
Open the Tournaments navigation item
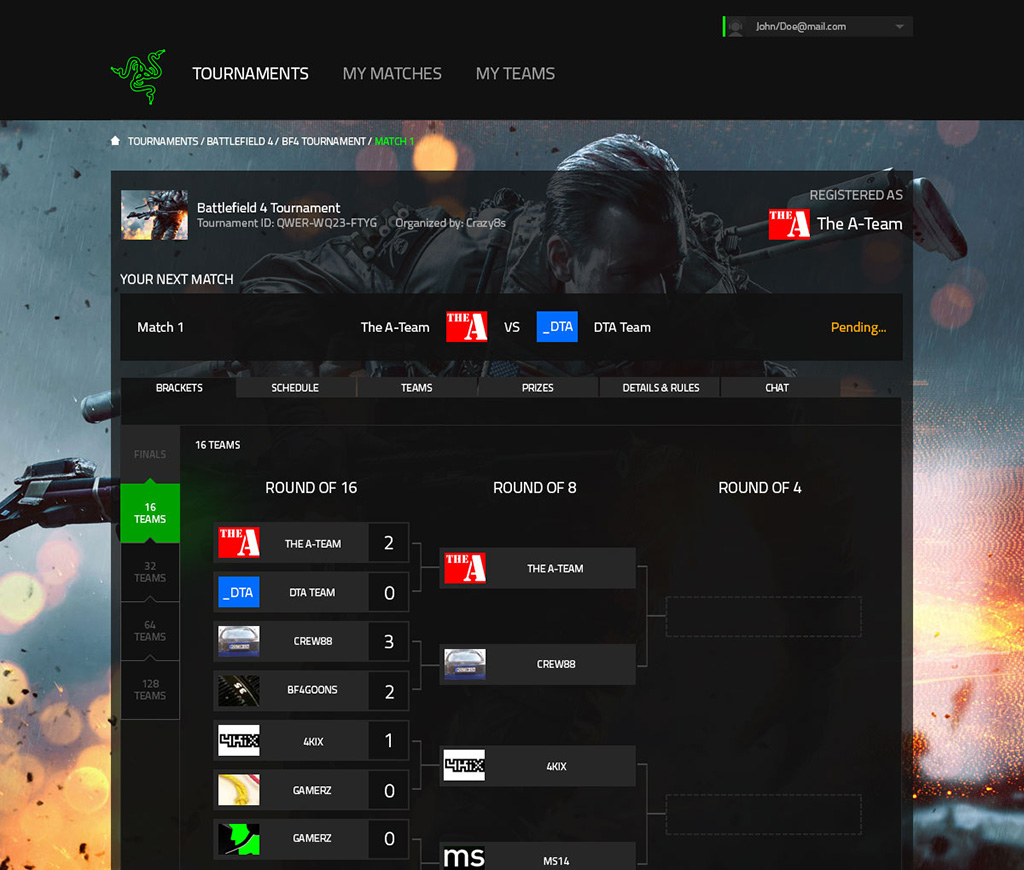click(x=250, y=74)
